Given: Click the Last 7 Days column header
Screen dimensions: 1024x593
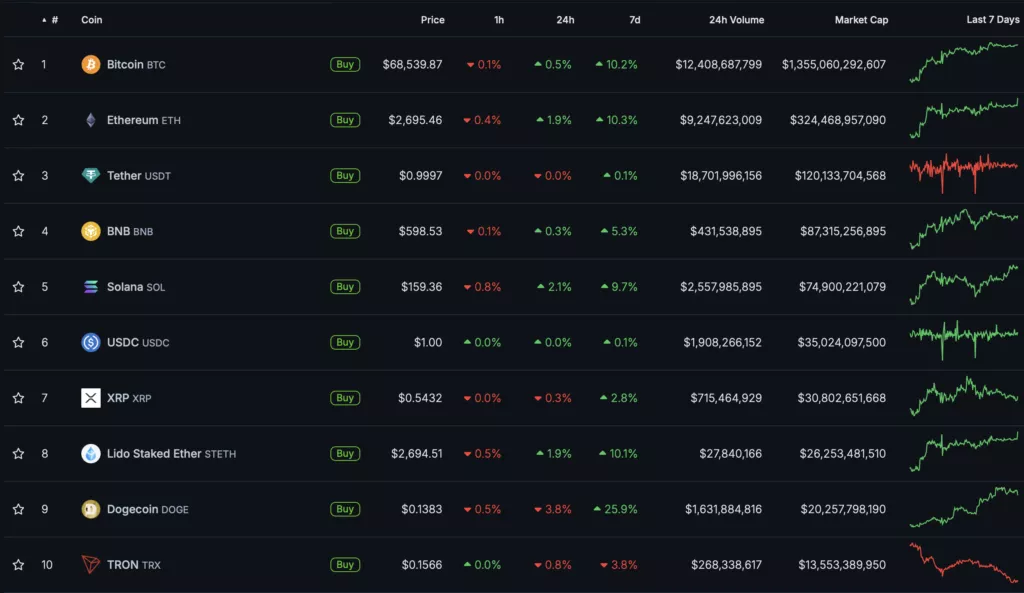Looking at the screenshot, I should (x=993, y=20).
